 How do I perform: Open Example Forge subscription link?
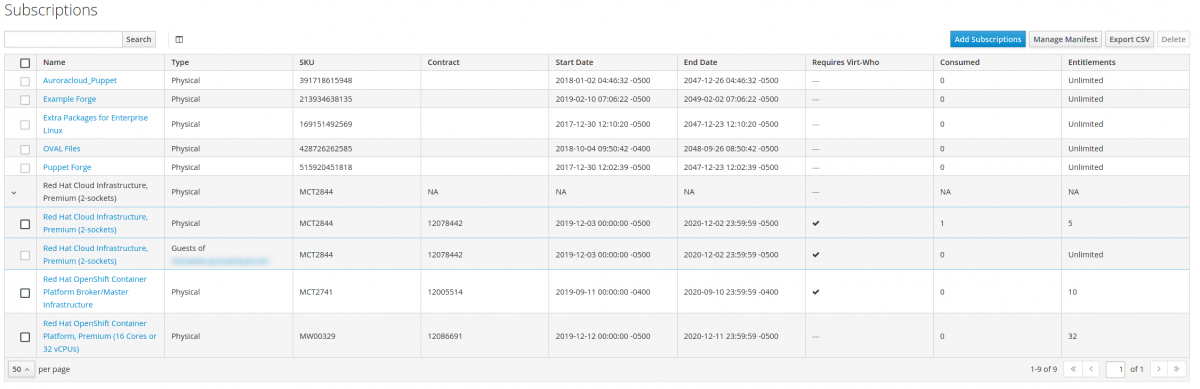[70, 99]
